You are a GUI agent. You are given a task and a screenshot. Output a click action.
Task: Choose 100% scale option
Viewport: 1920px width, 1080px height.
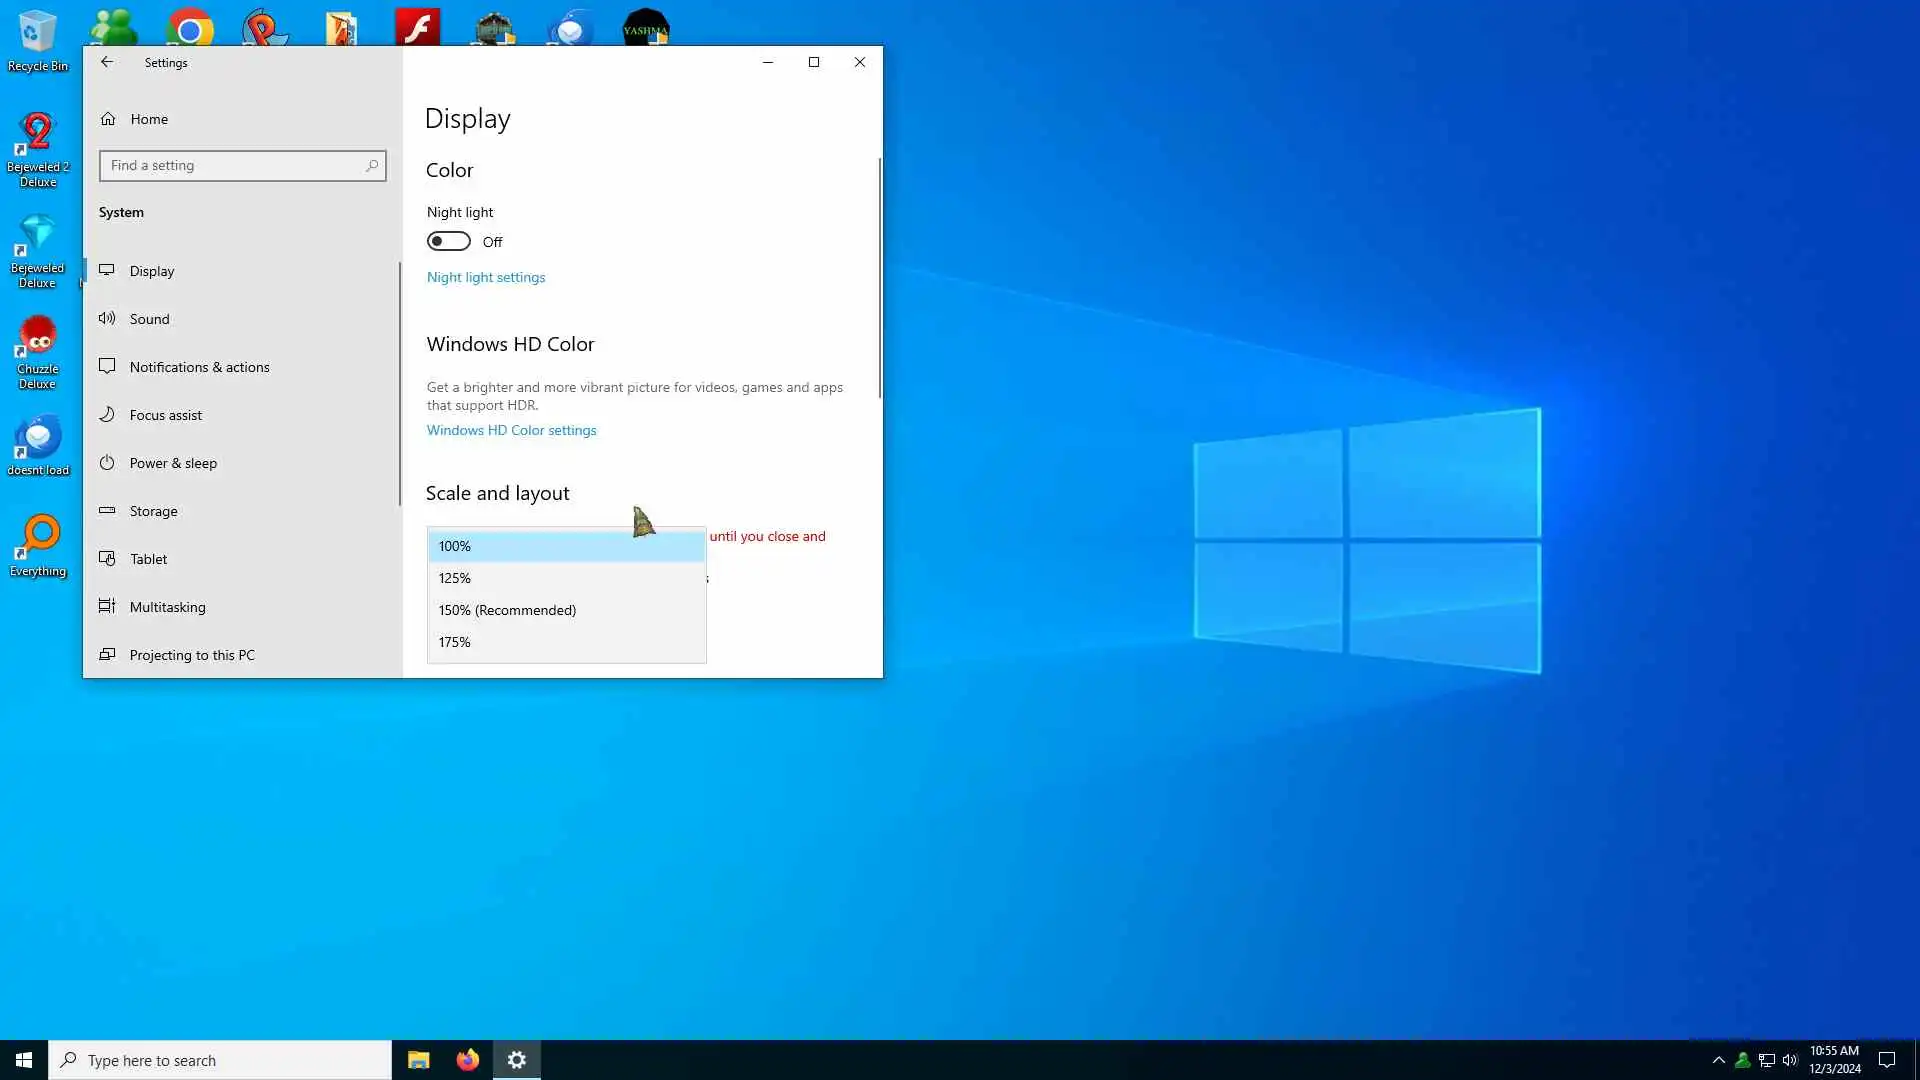[566, 546]
